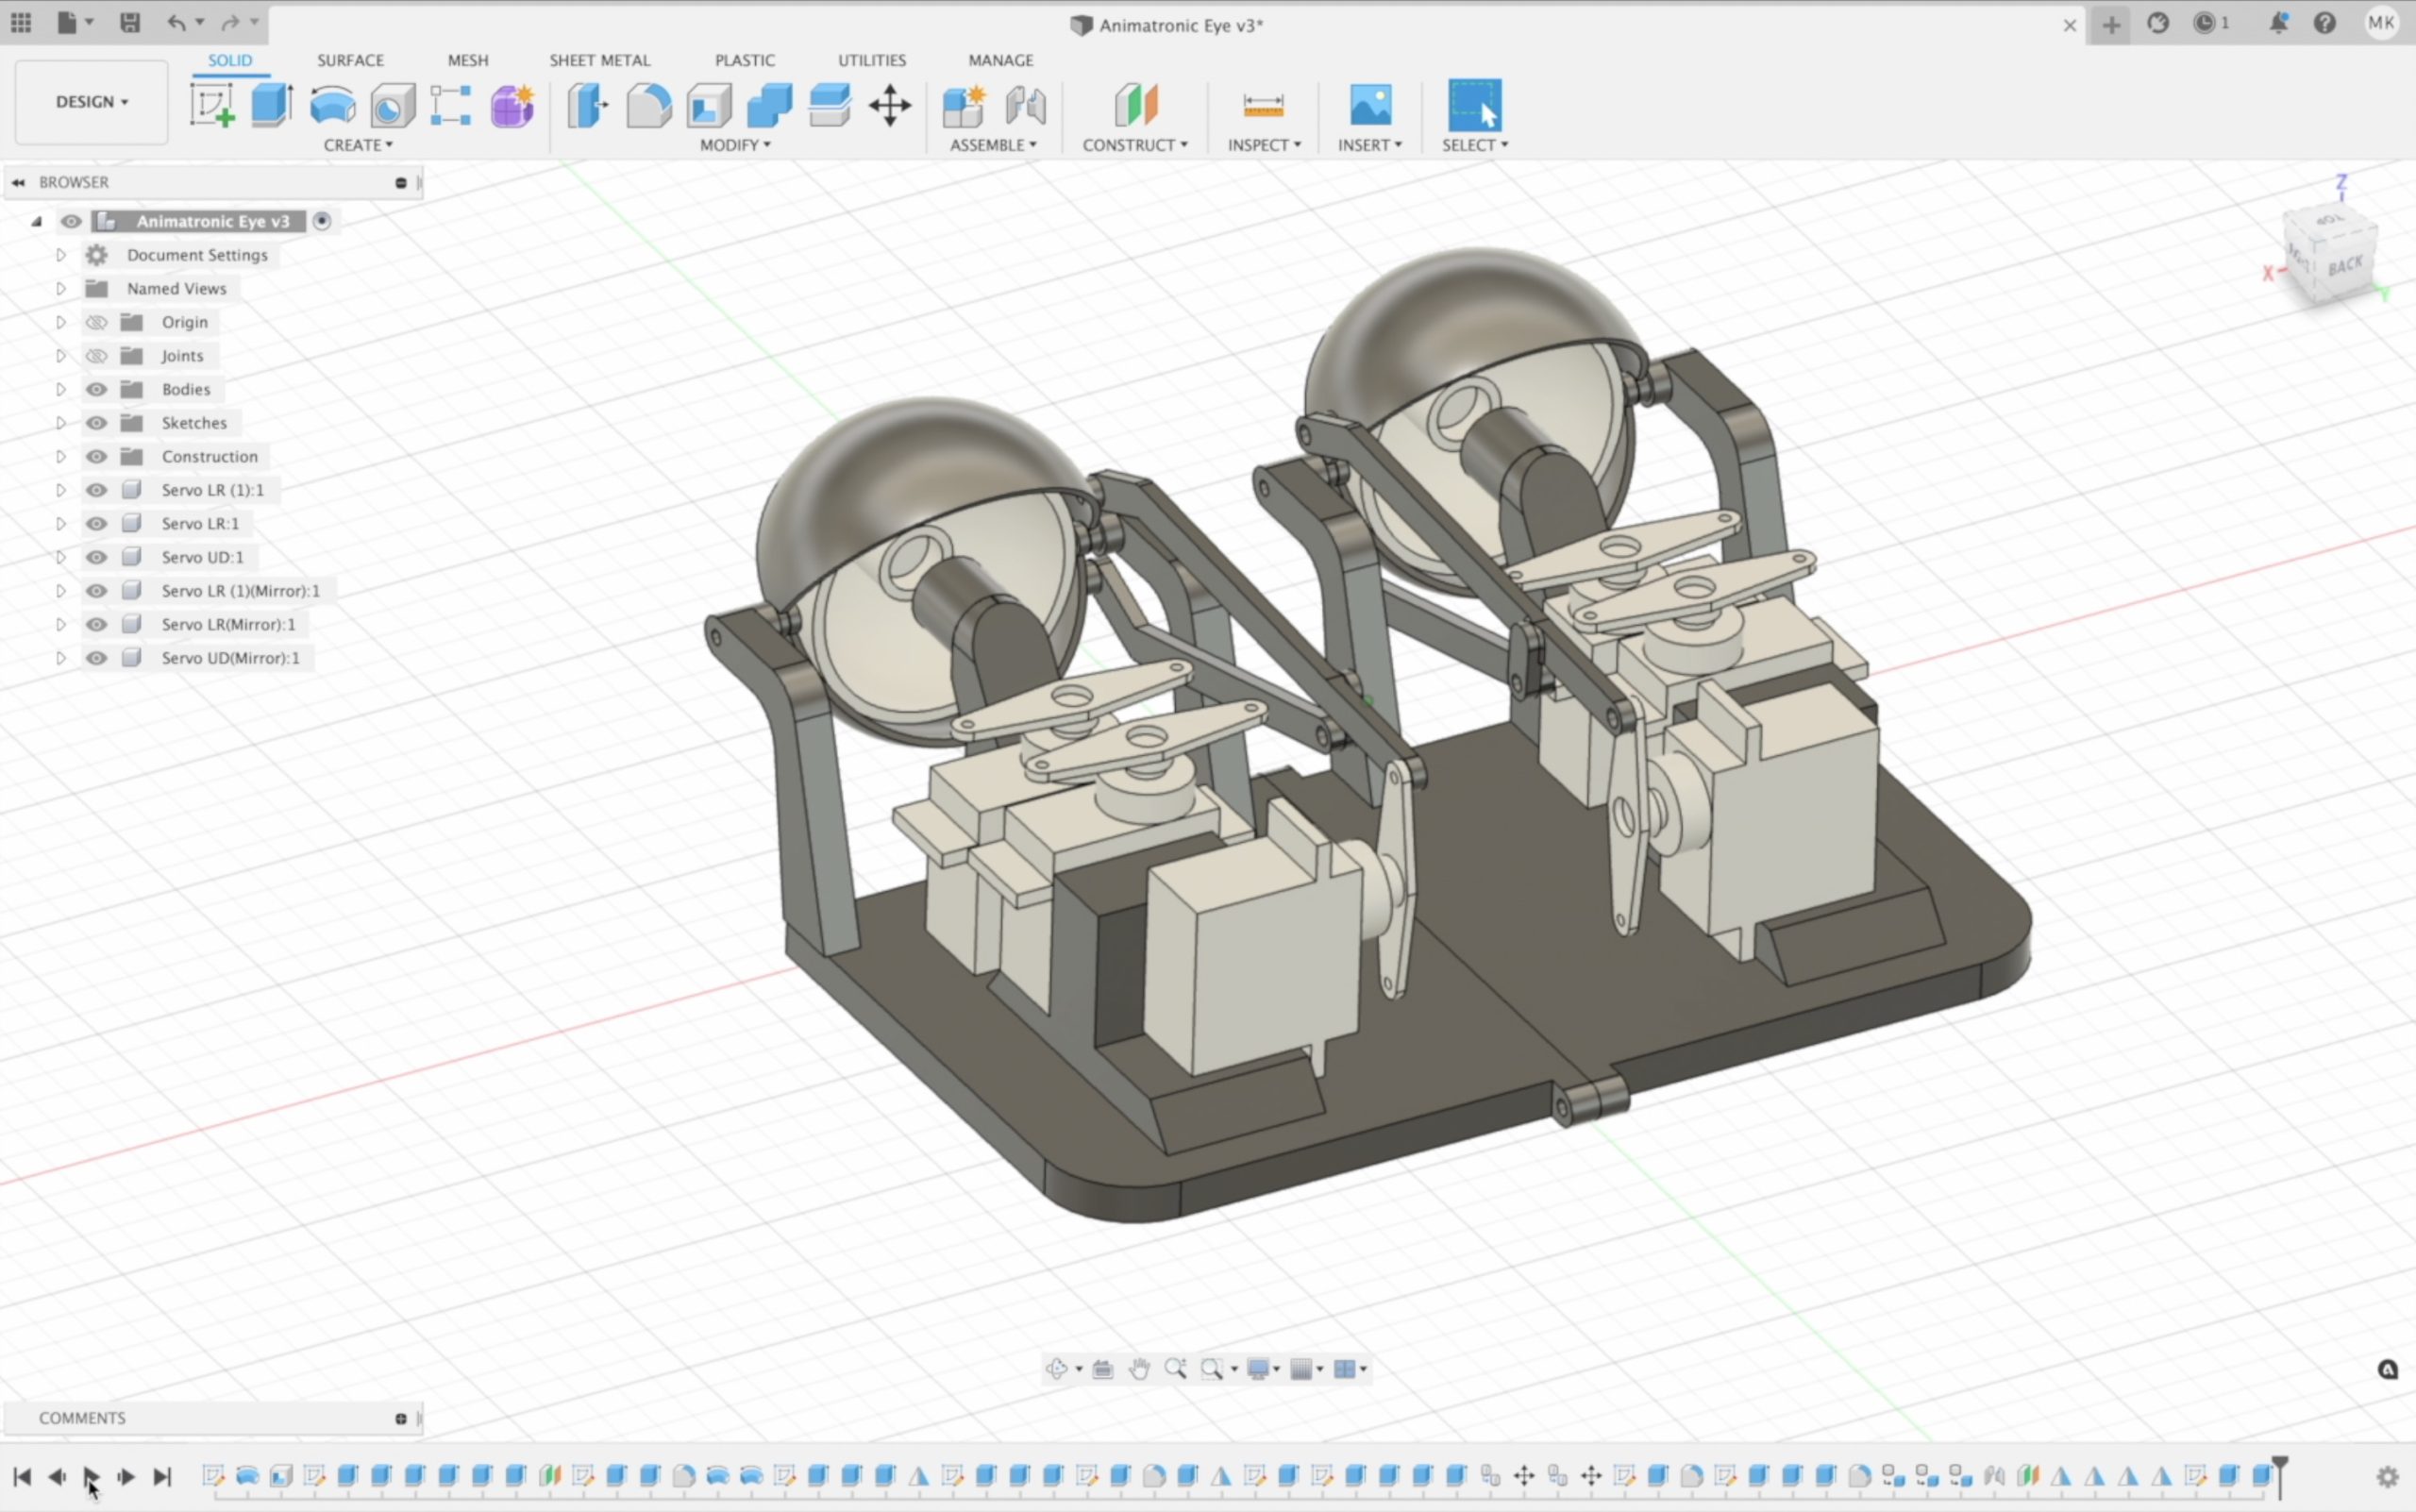The width and height of the screenshot is (2416, 1512).
Task: Switch to the SHEET METAL tab
Action: tap(599, 60)
